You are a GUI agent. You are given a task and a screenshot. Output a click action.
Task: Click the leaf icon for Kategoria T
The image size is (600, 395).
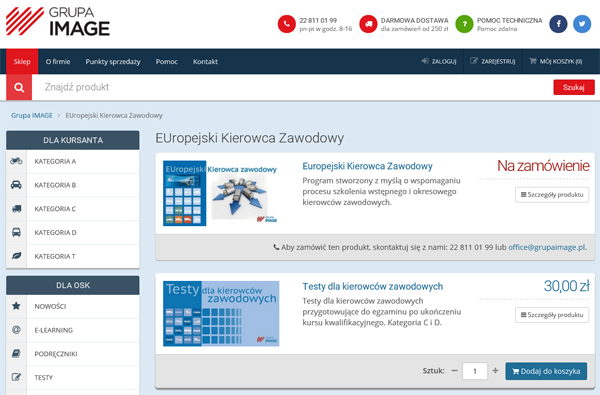click(16, 256)
